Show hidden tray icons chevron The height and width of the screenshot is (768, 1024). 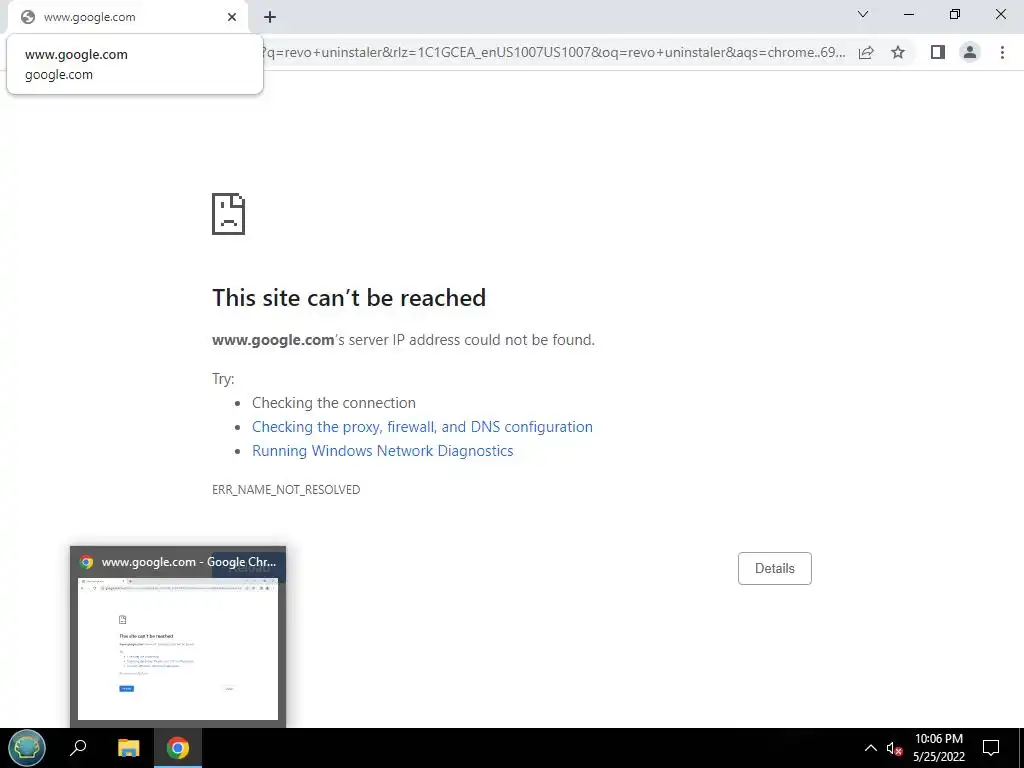tap(871, 748)
